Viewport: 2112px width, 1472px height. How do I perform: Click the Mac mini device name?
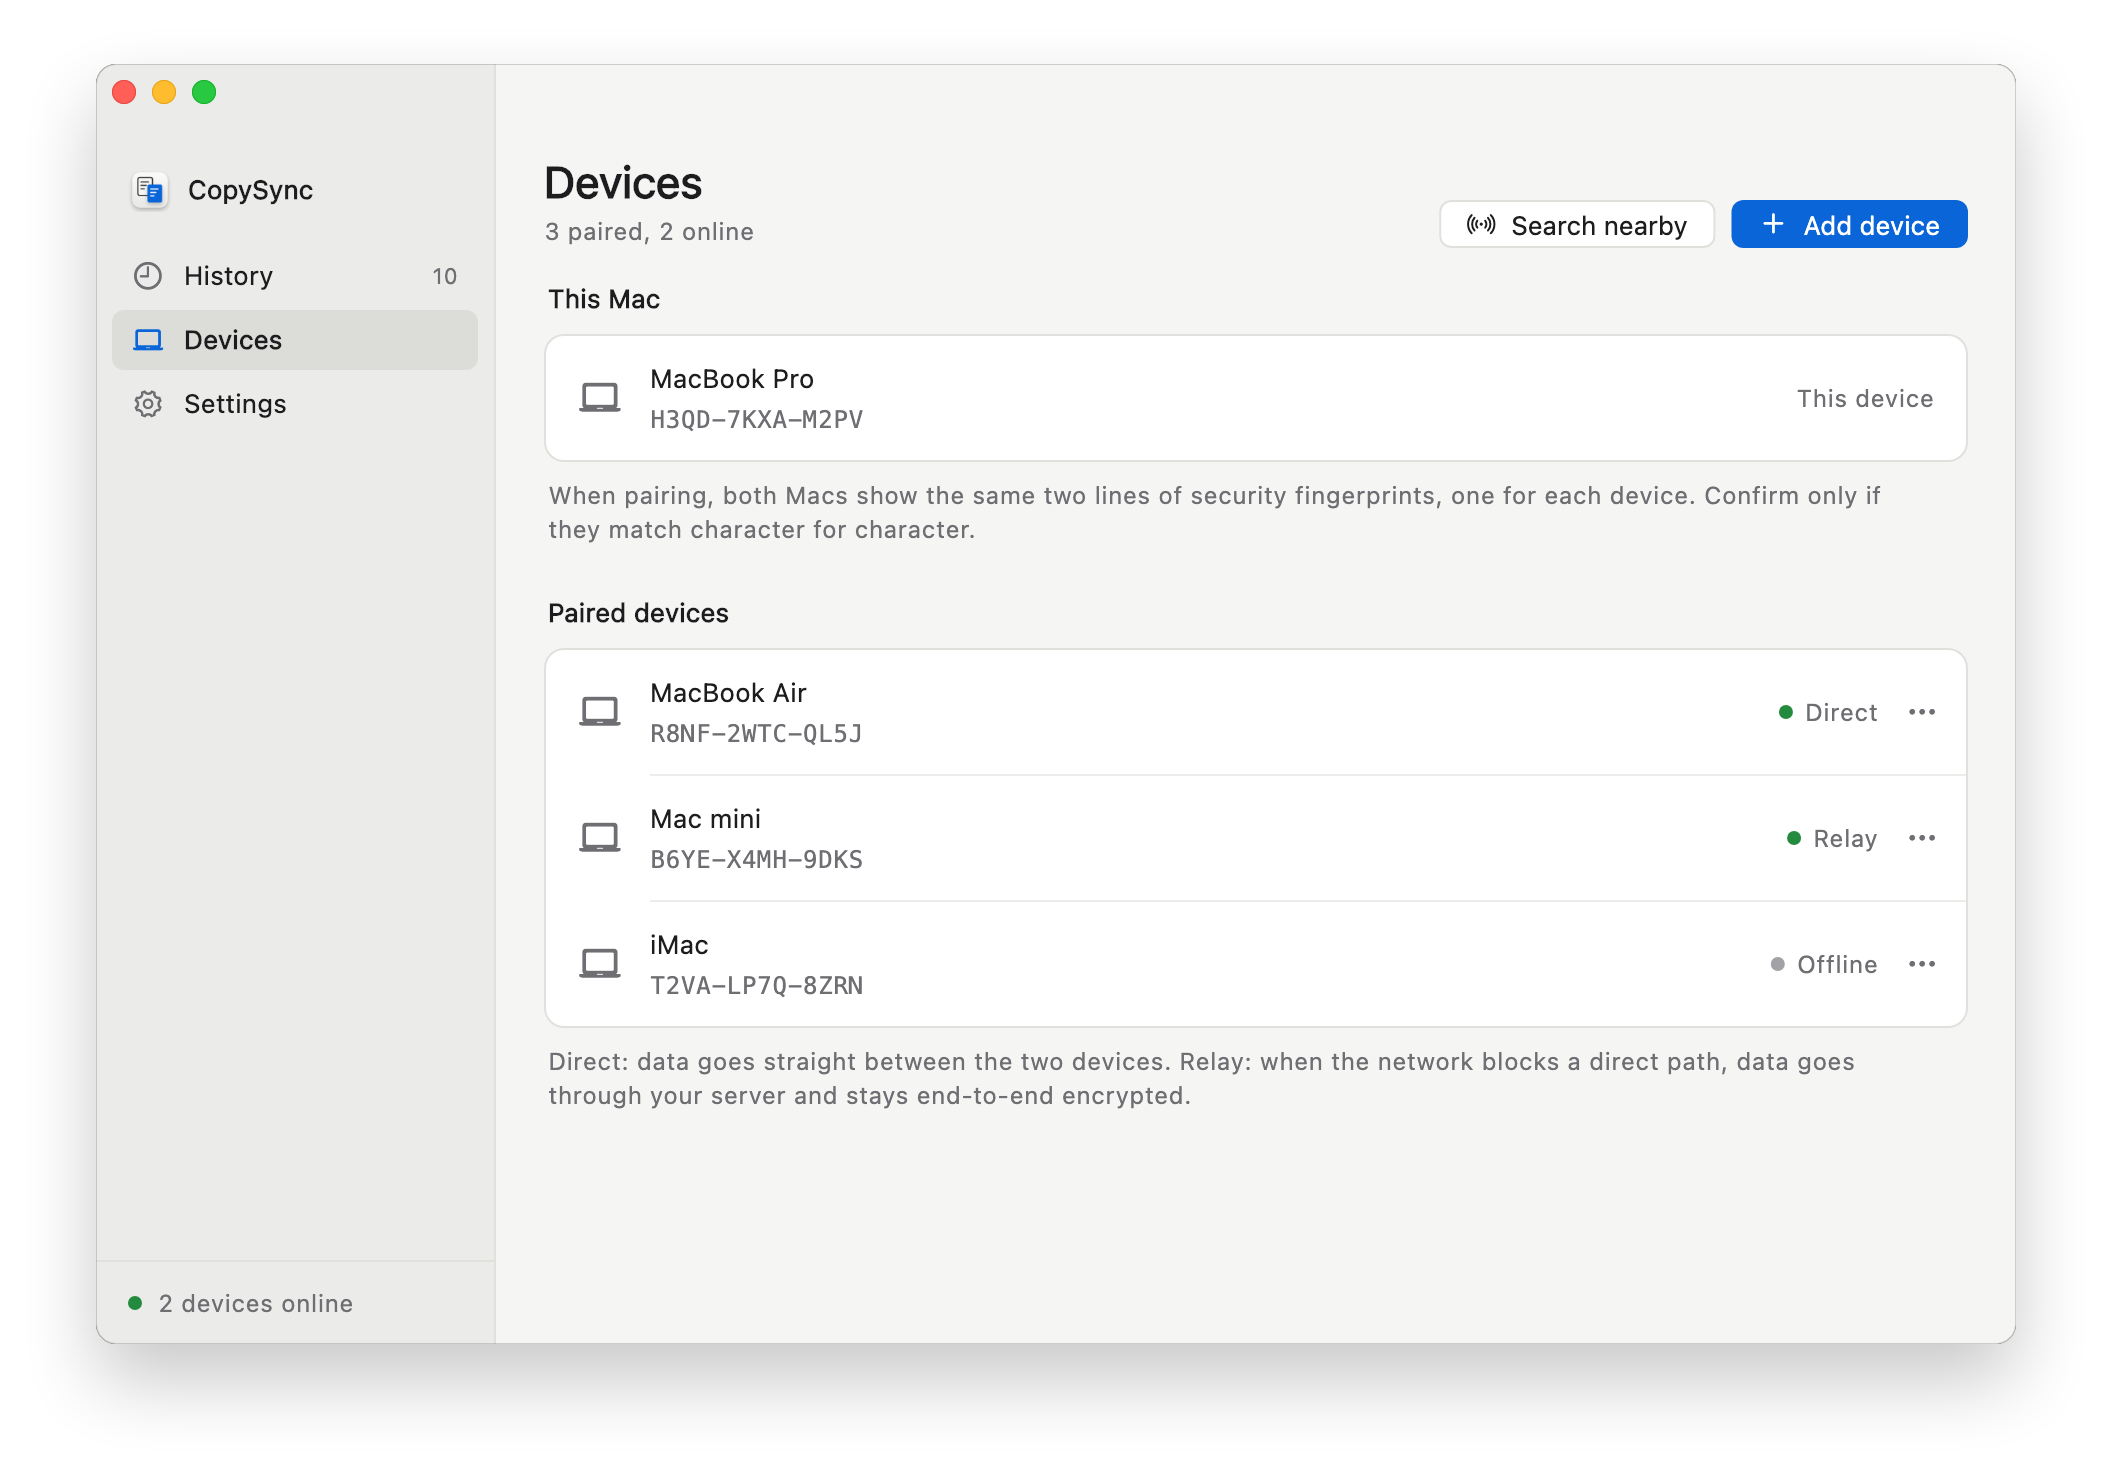tap(705, 819)
